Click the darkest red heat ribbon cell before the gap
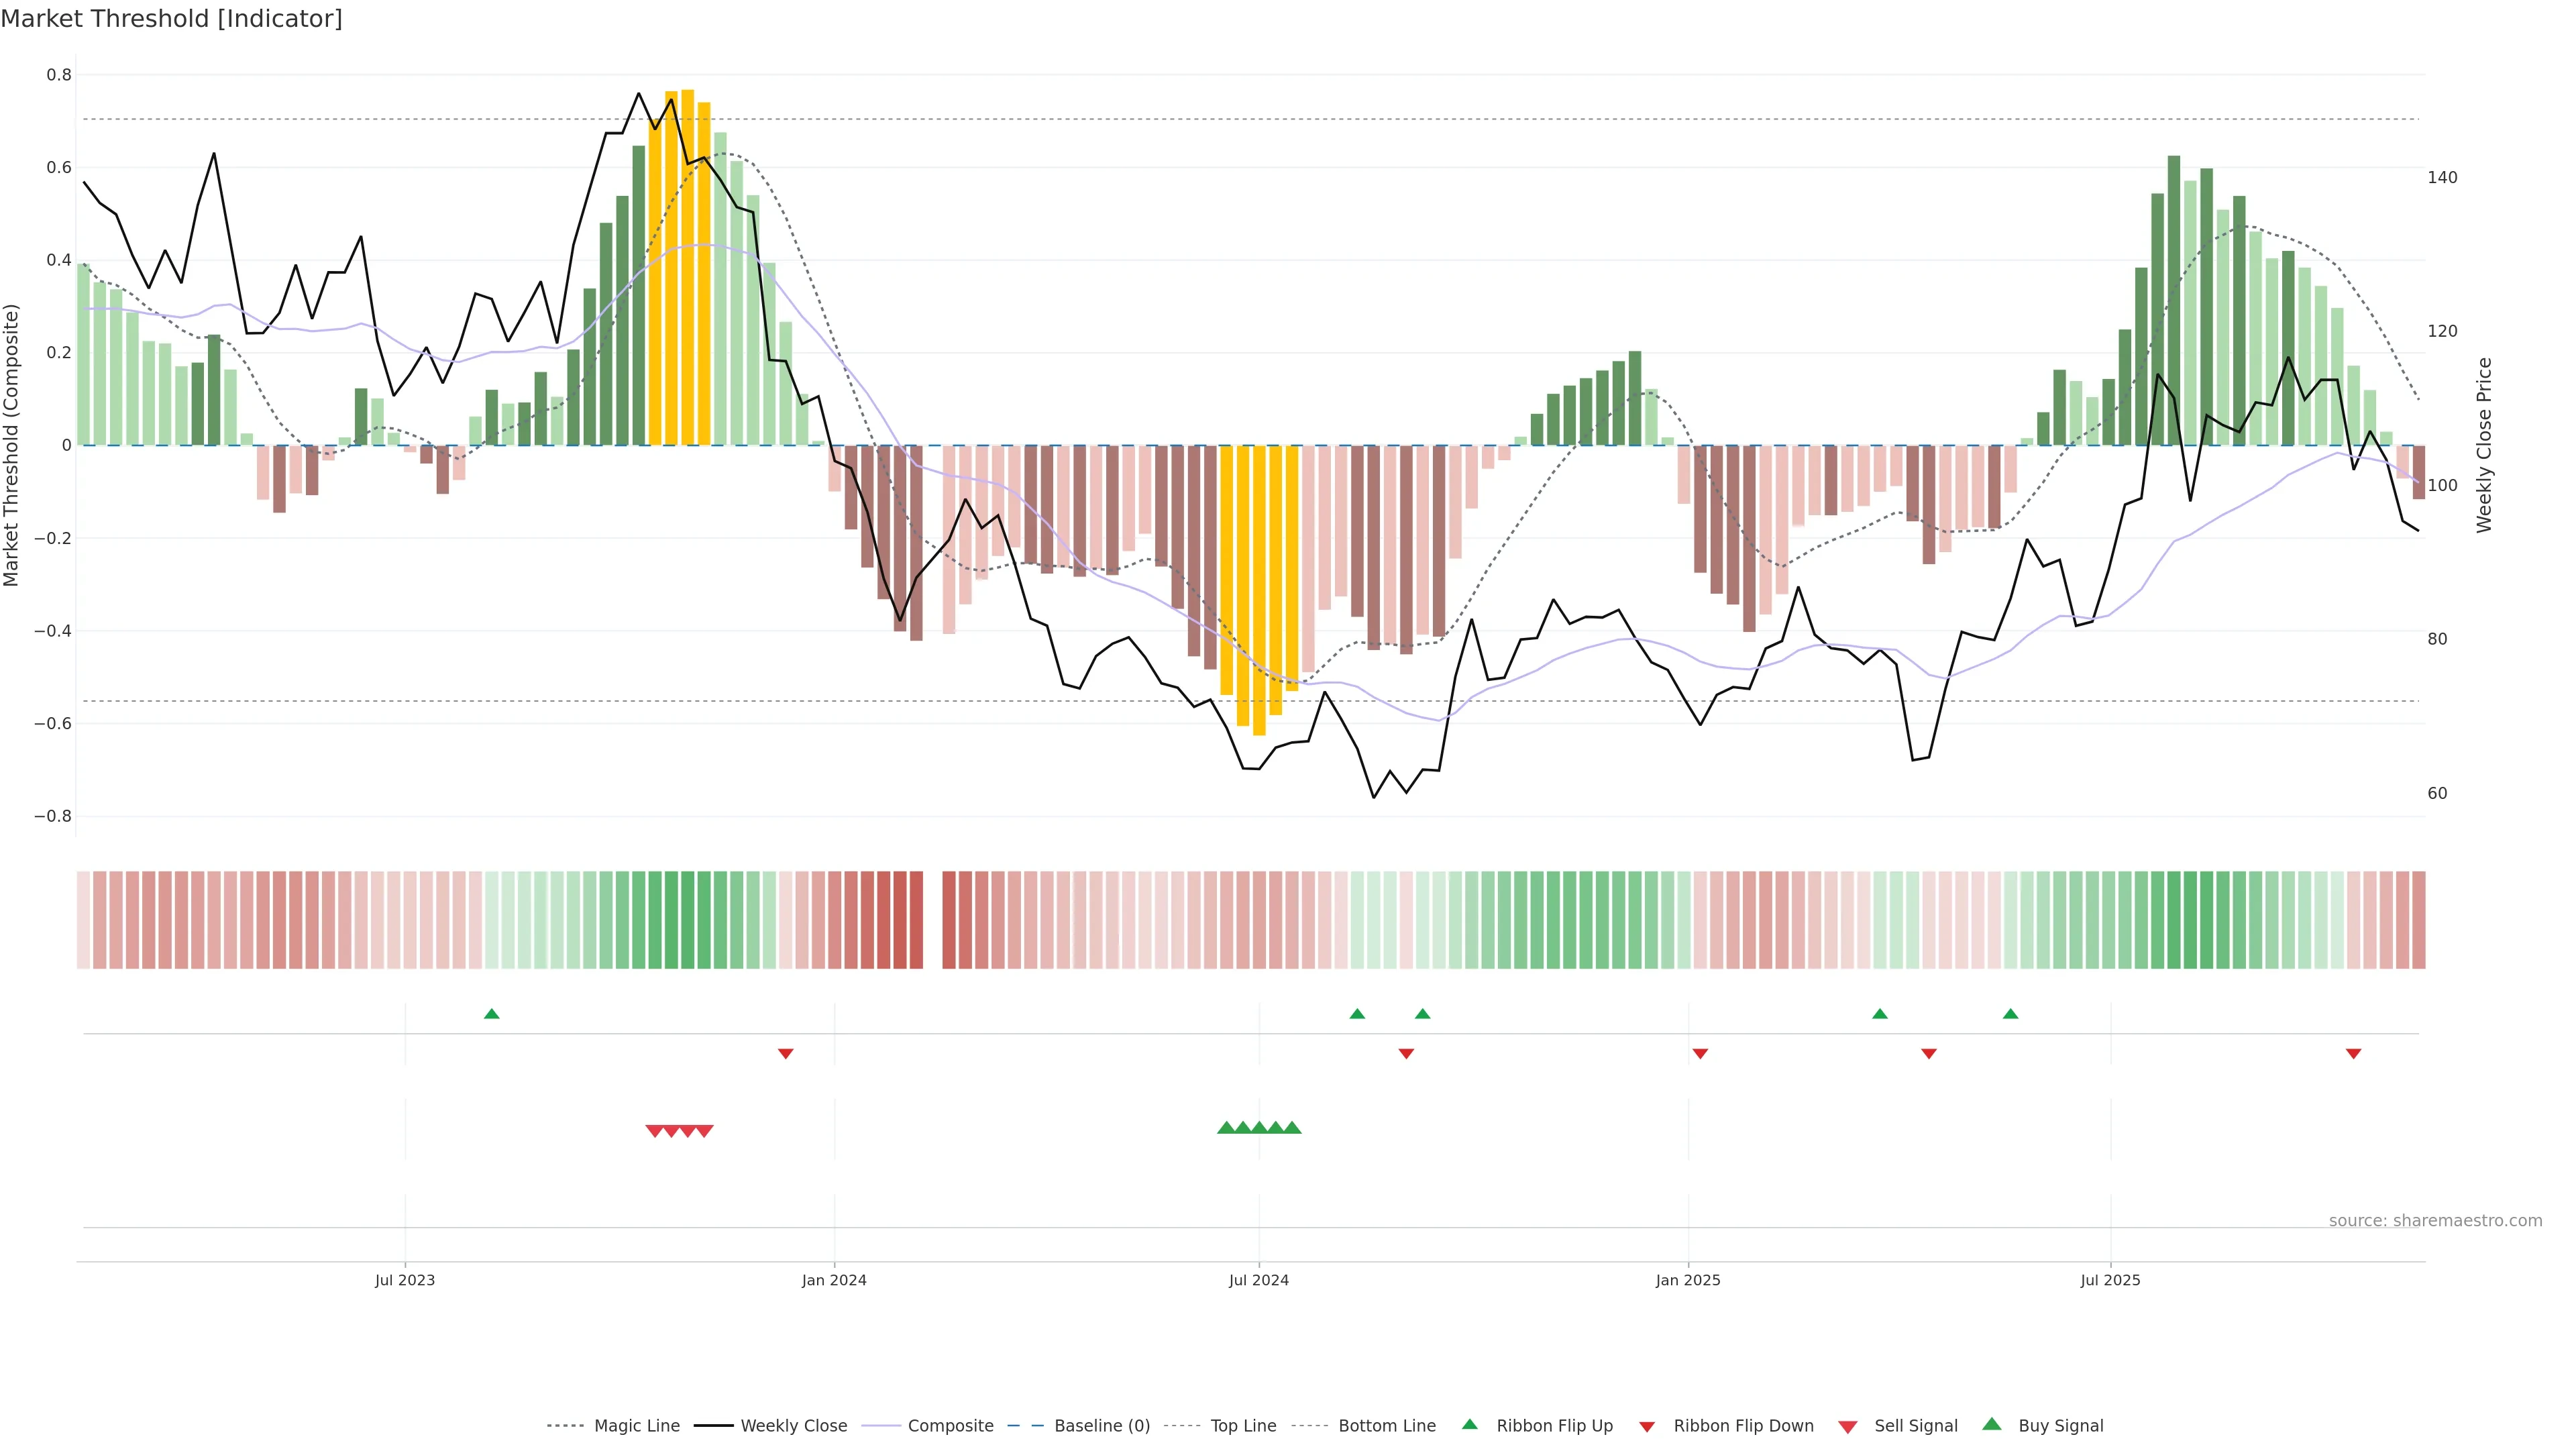This screenshot has width=2576, height=1449. coord(916,920)
